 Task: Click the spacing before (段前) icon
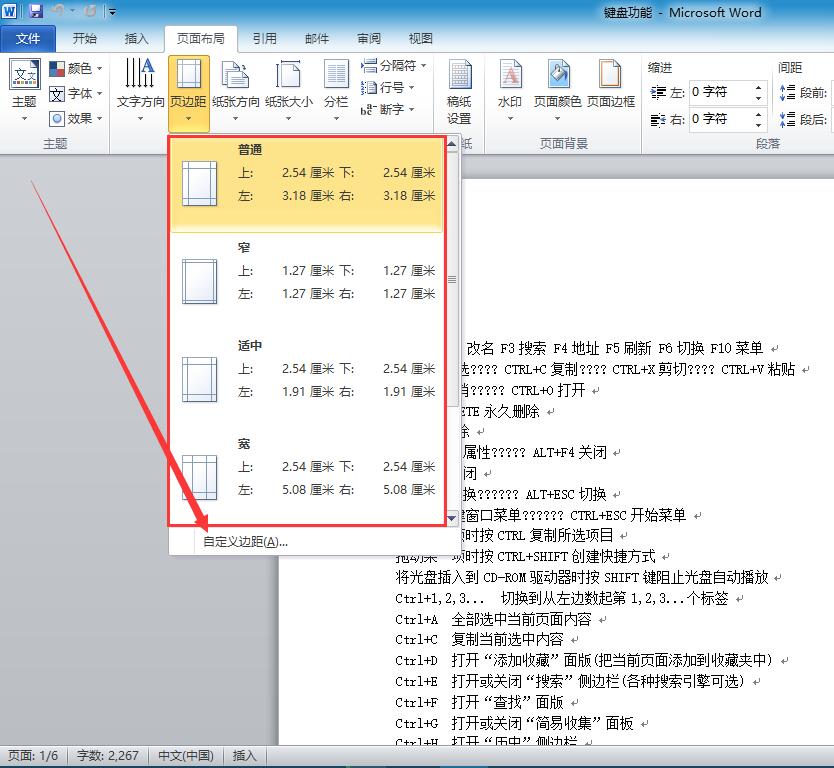coord(787,93)
